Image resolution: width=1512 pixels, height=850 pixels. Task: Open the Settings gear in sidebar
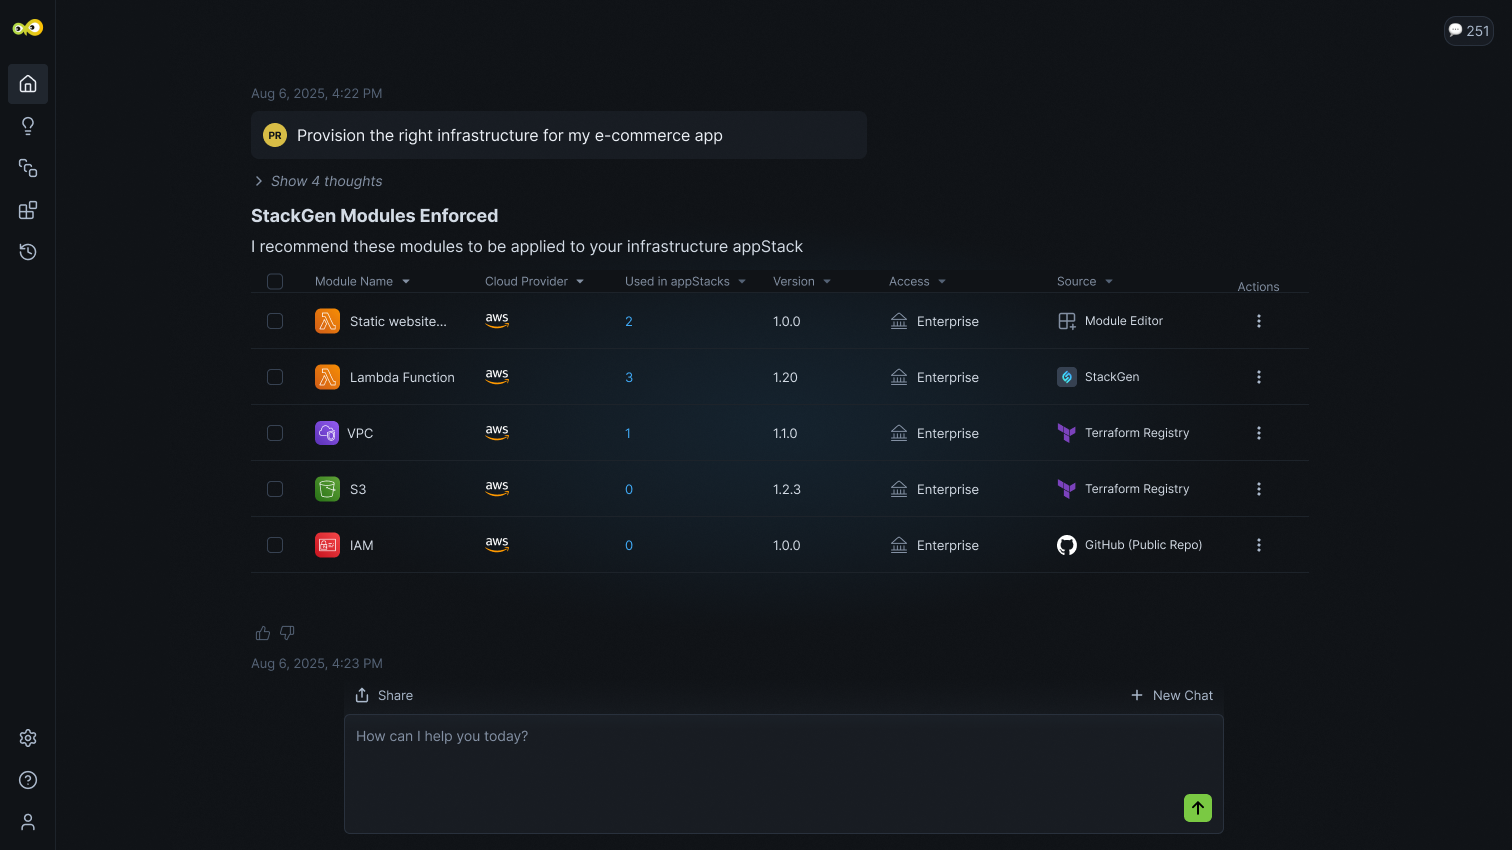coord(28,738)
